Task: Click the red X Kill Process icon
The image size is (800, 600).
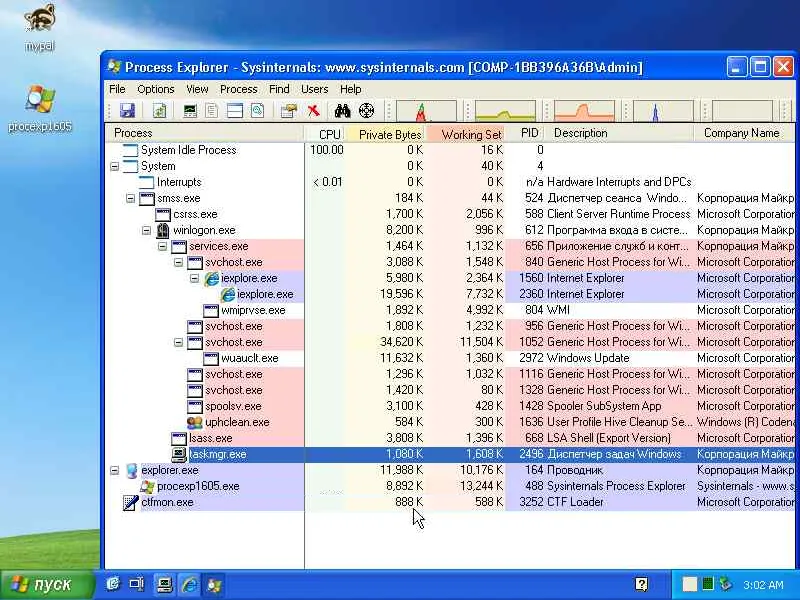Action: 313,110
